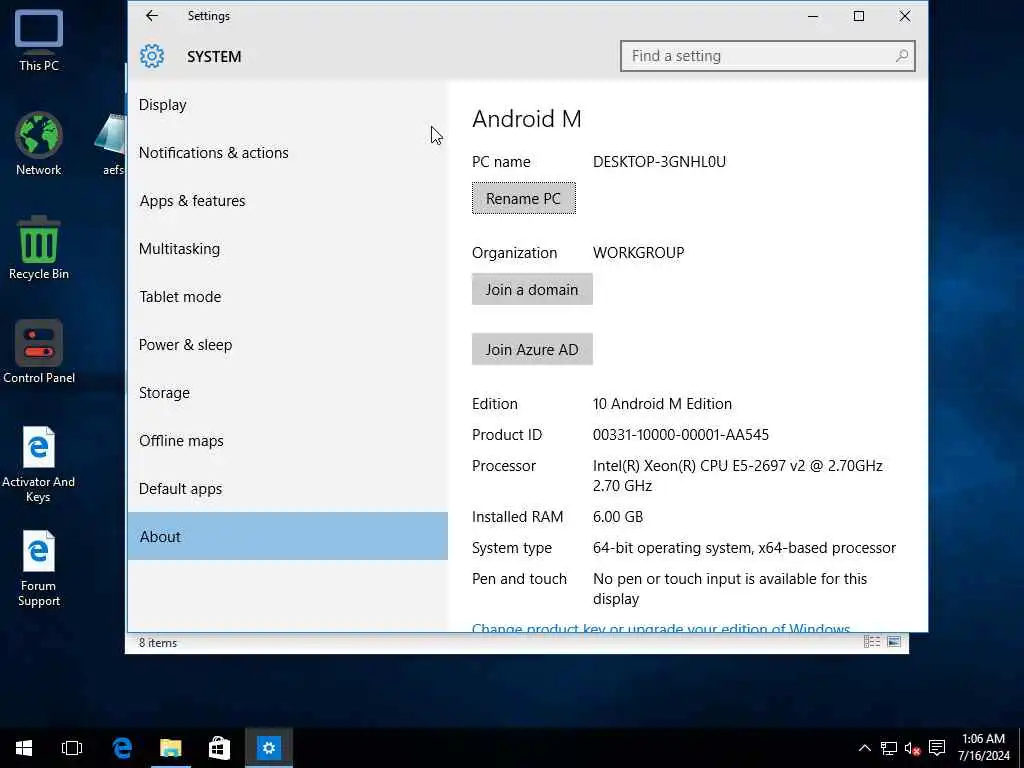Click PC name value DESKTOP-3GNHL0U

[659, 162]
